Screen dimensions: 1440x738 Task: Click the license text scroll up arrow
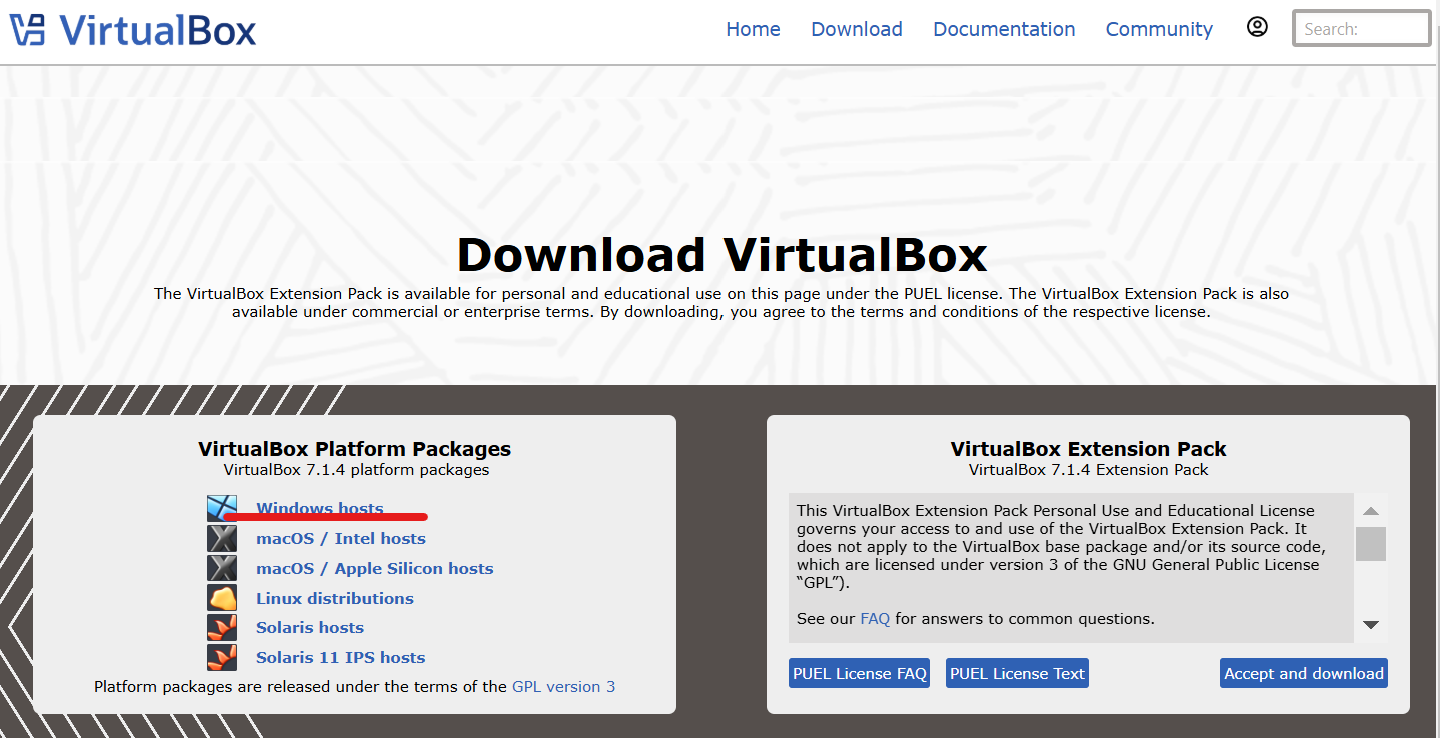(1371, 511)
